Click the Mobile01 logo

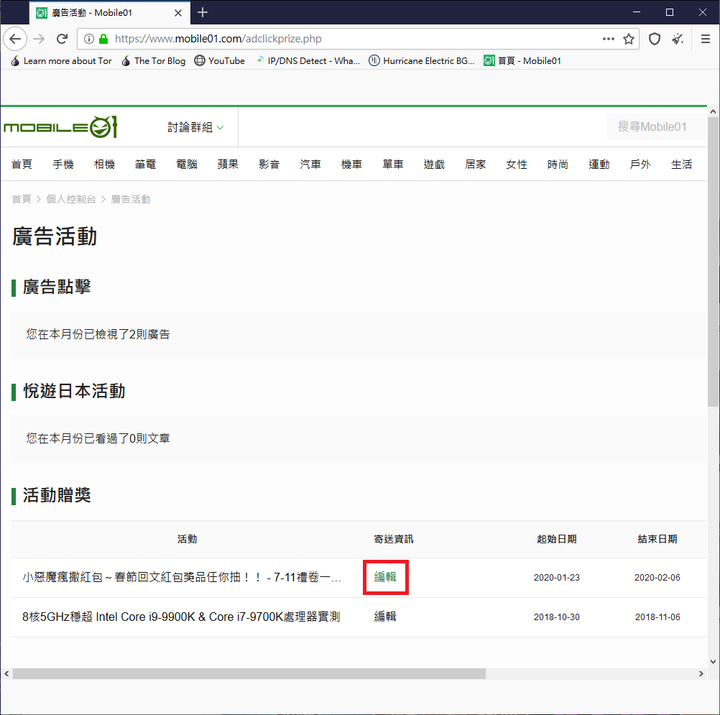pos(61,127)
